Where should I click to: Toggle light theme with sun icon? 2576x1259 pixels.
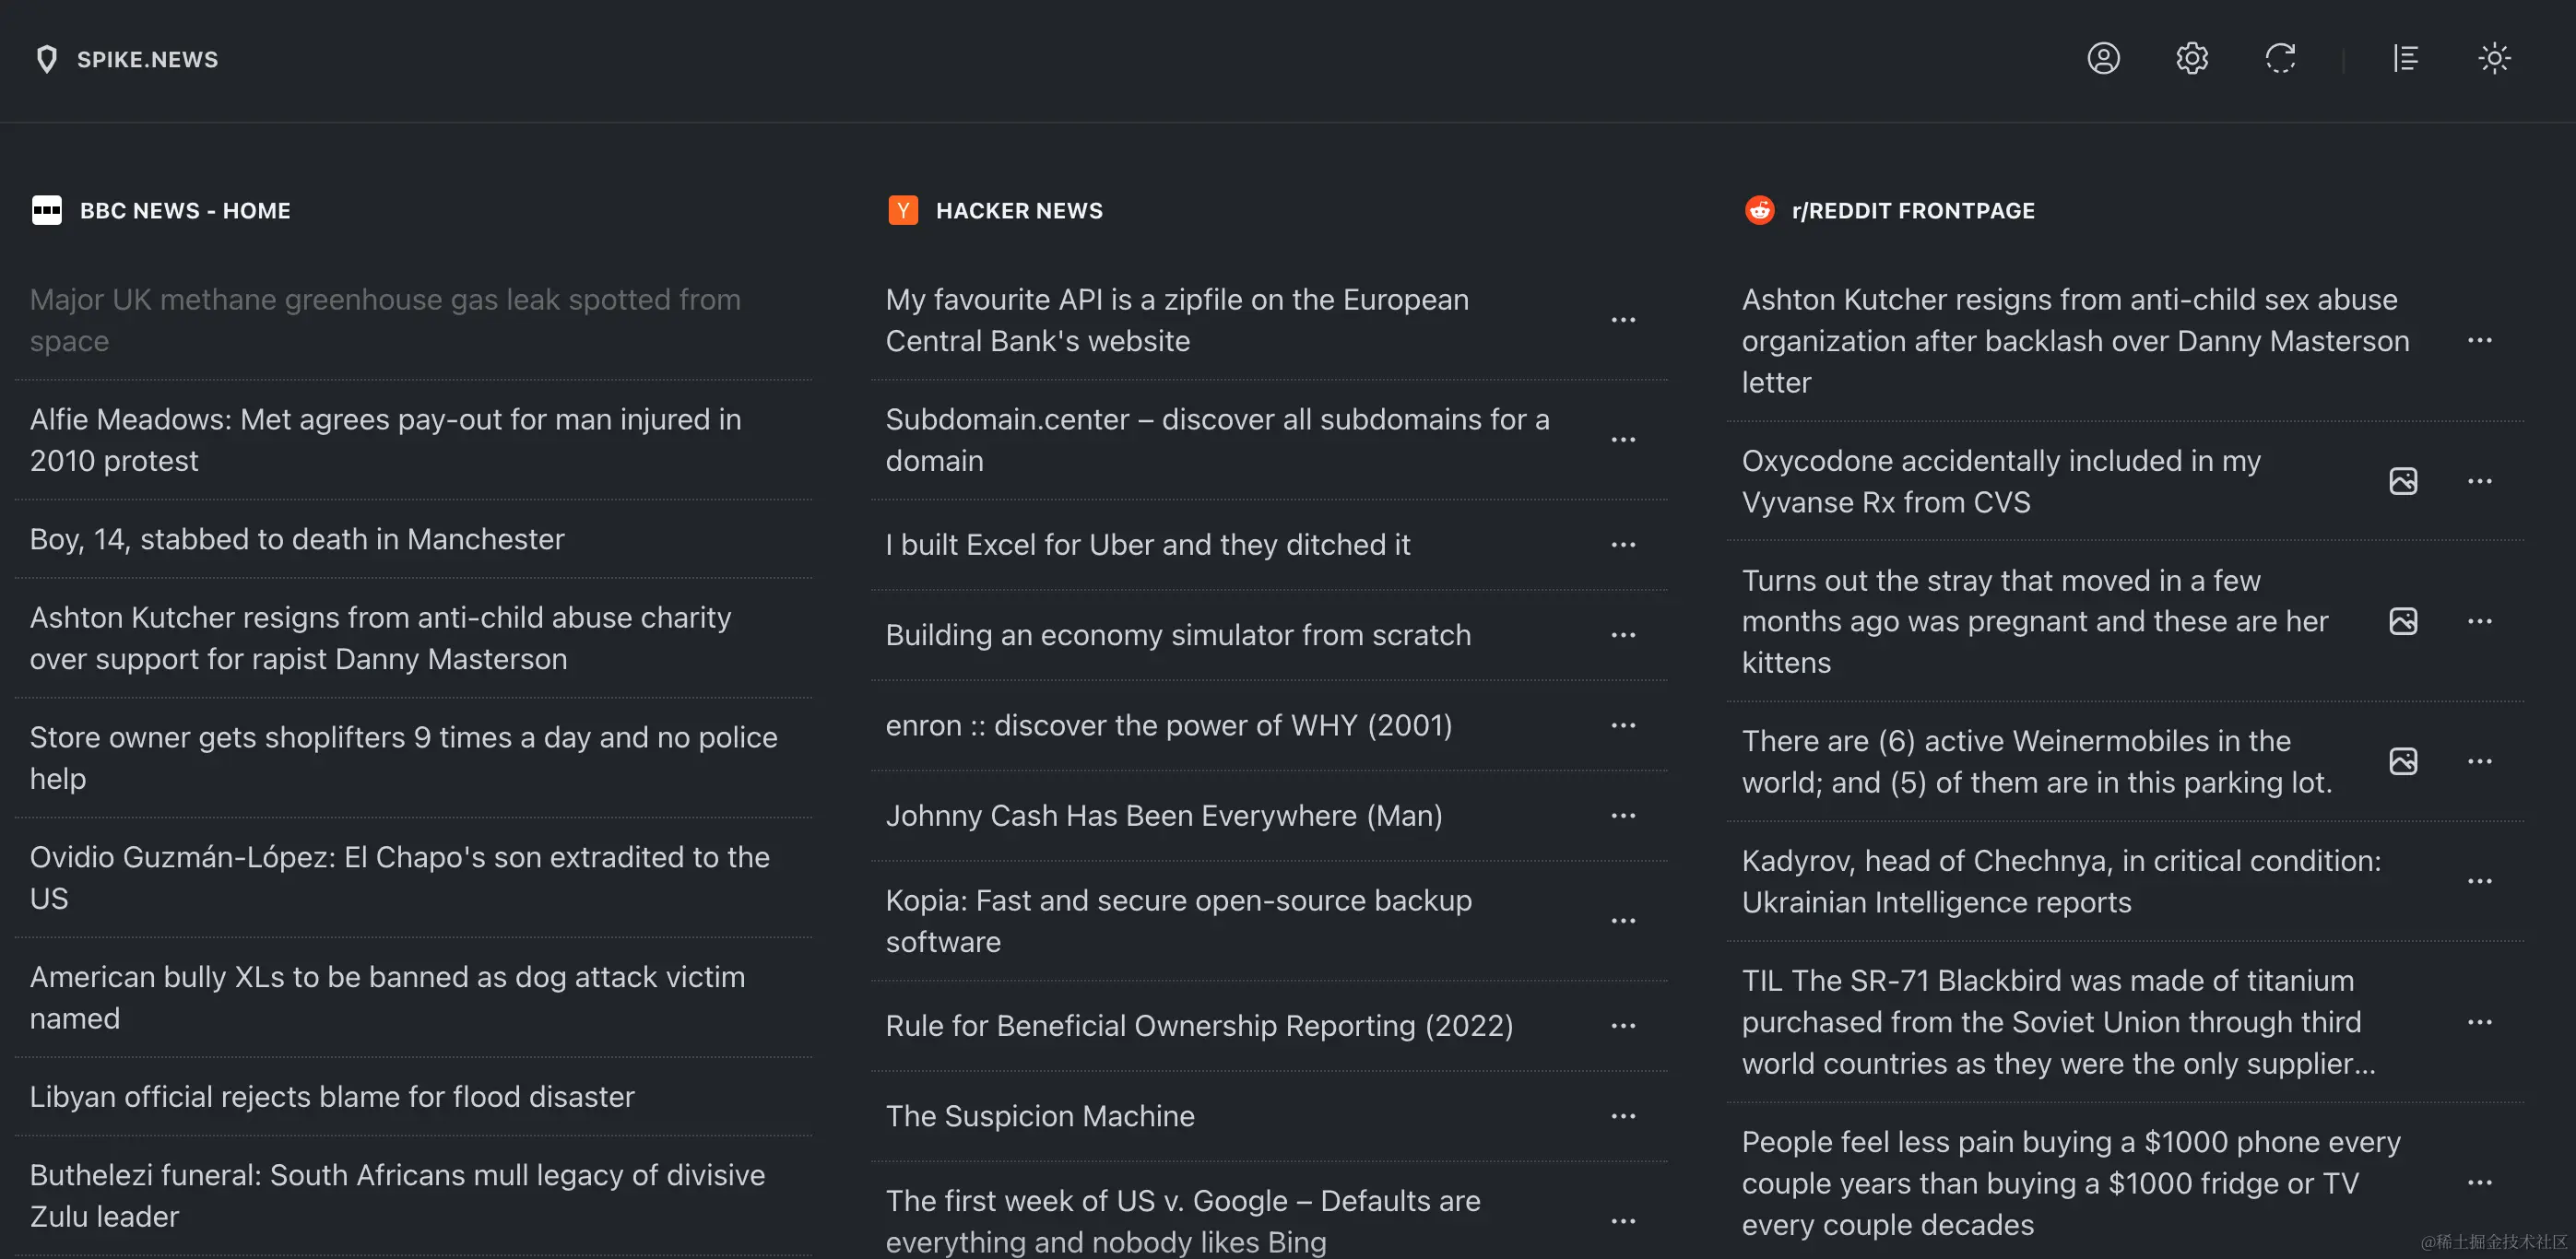click(x=2494, y=58)
